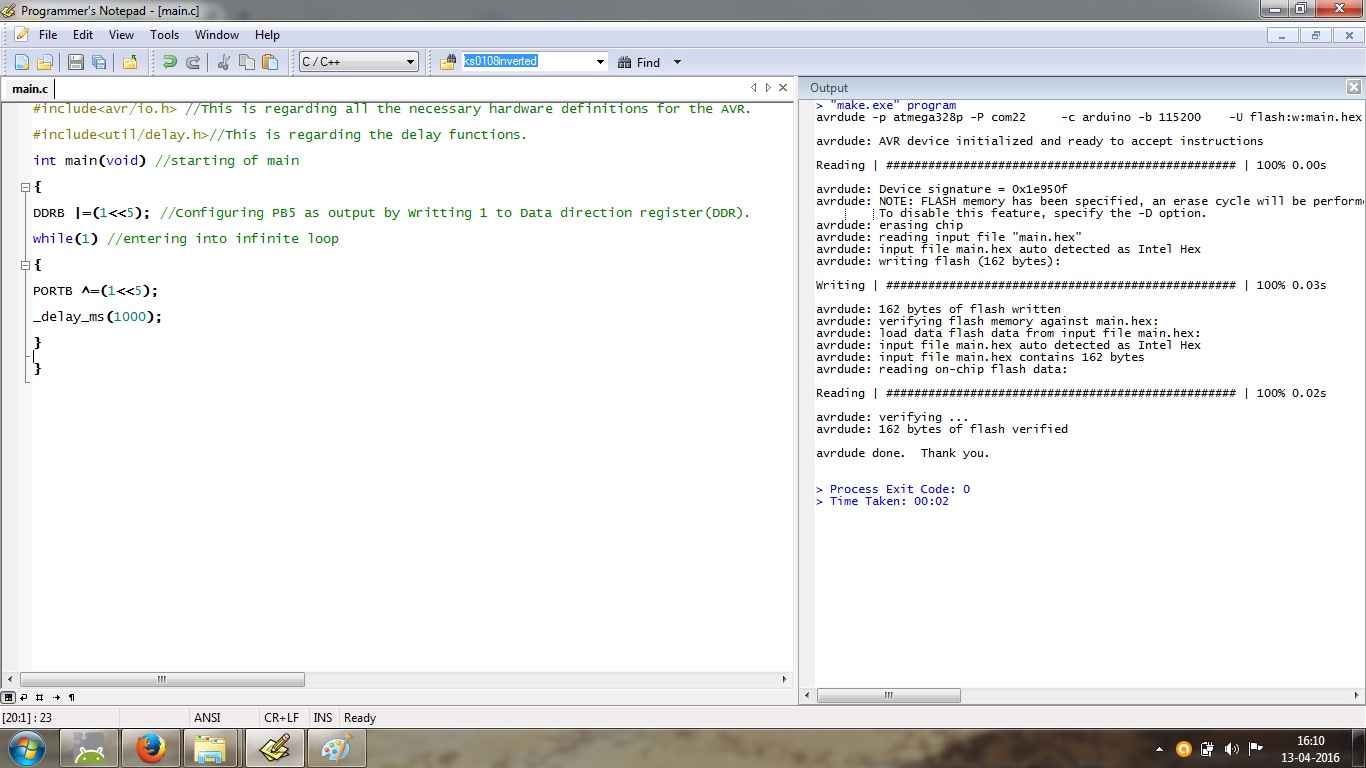Paste using the clipboard toolbar icon
The image size is (1366, 768).
(270, 62)
